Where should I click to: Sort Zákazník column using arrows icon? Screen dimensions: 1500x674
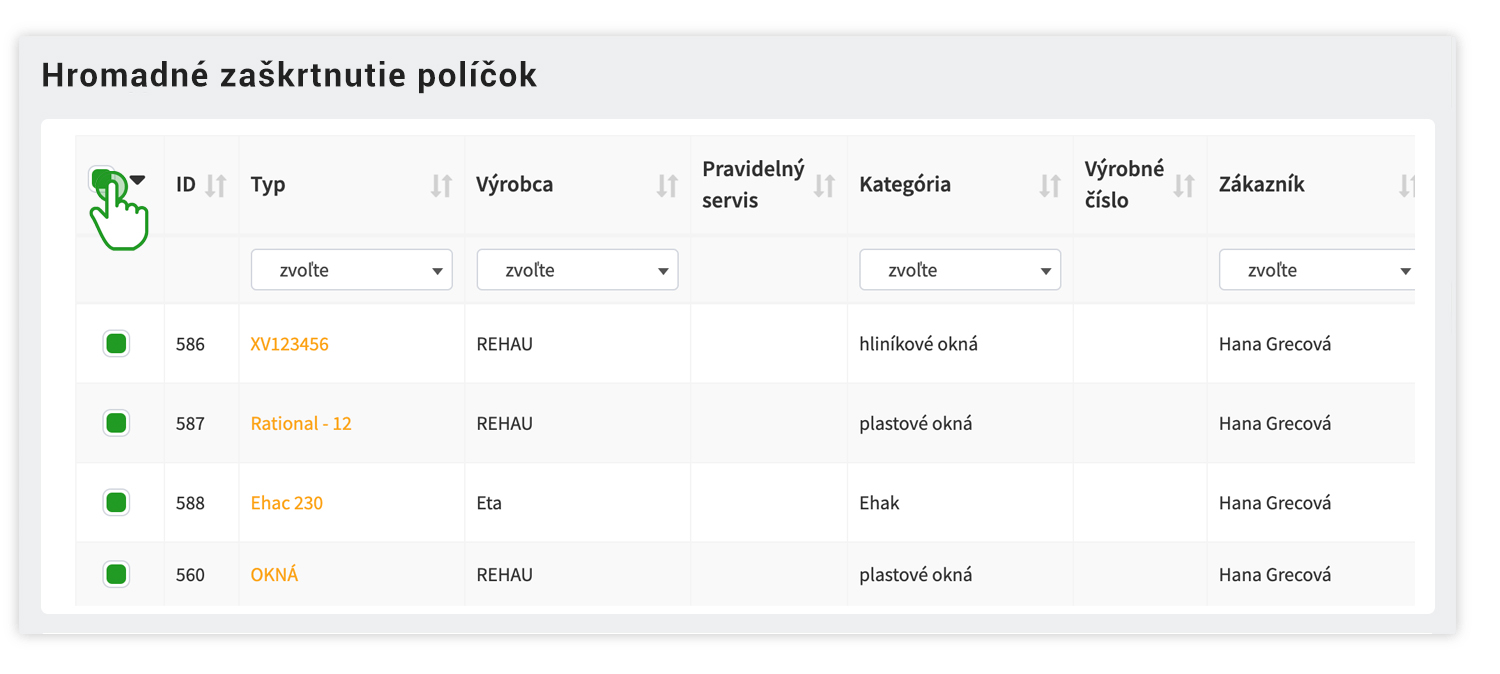tap(1407, 185)
